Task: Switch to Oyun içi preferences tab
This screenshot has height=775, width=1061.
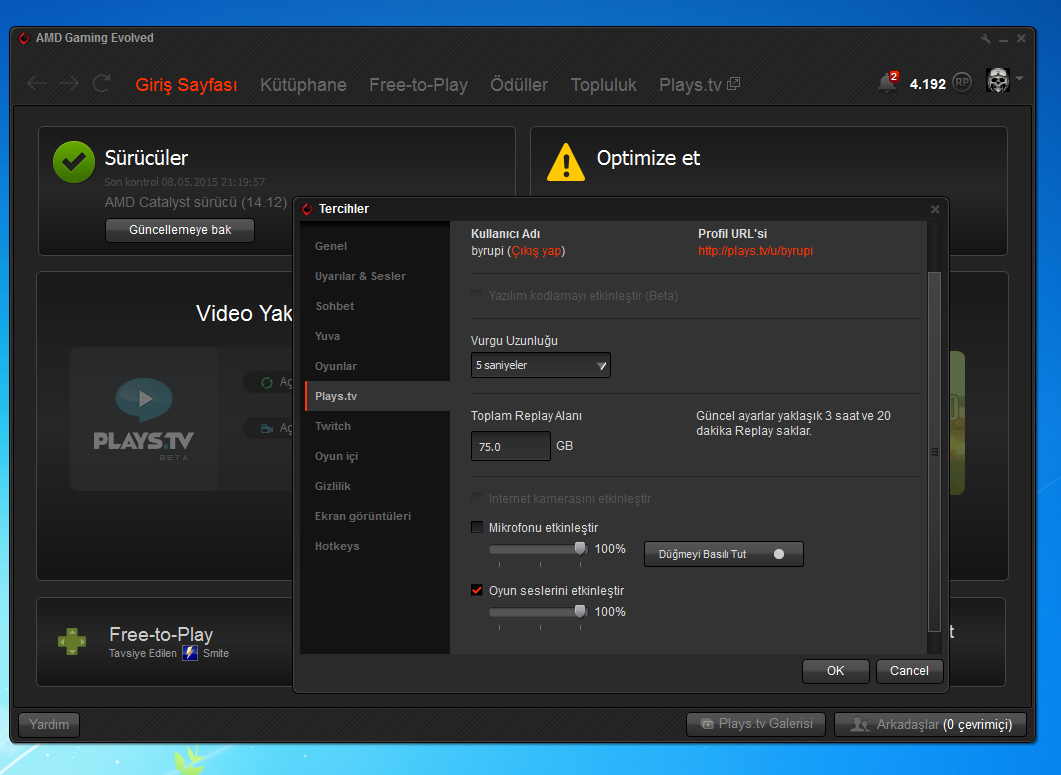Action: pyautogui.click(x=376, y=456)
